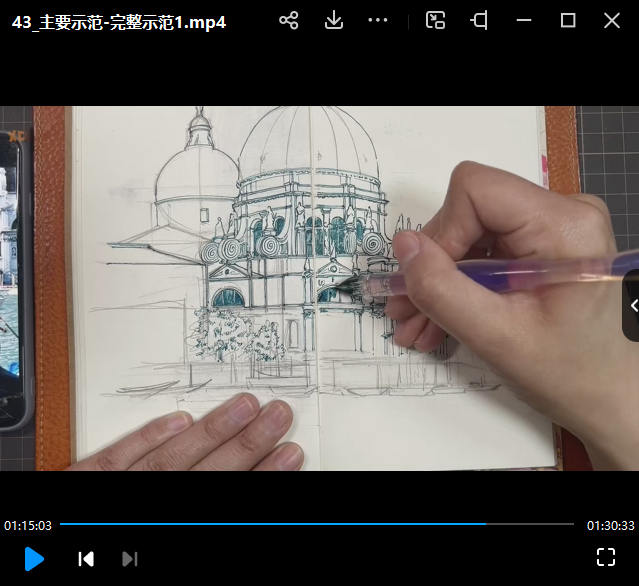Download the video using the download icon

coord(334,21)
